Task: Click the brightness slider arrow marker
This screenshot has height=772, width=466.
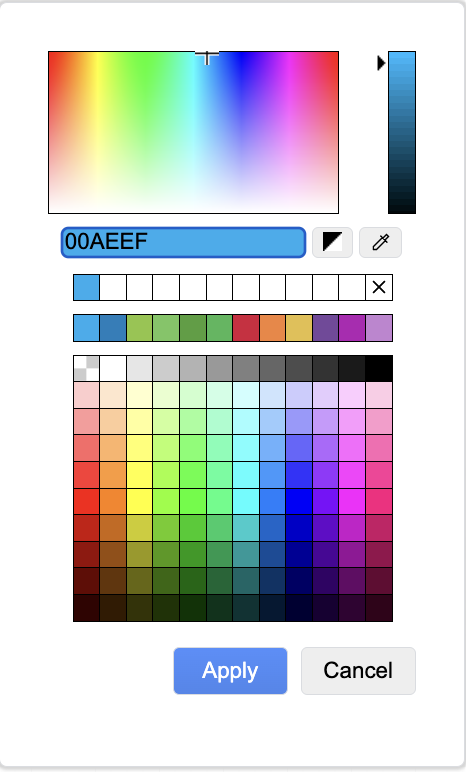Action: [x=381, y=63]
